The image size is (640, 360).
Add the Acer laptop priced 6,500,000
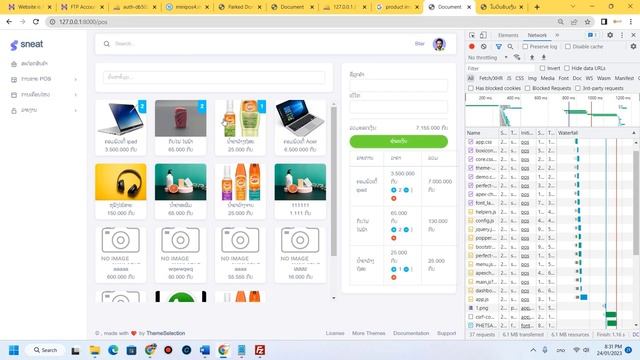[300, 127]
